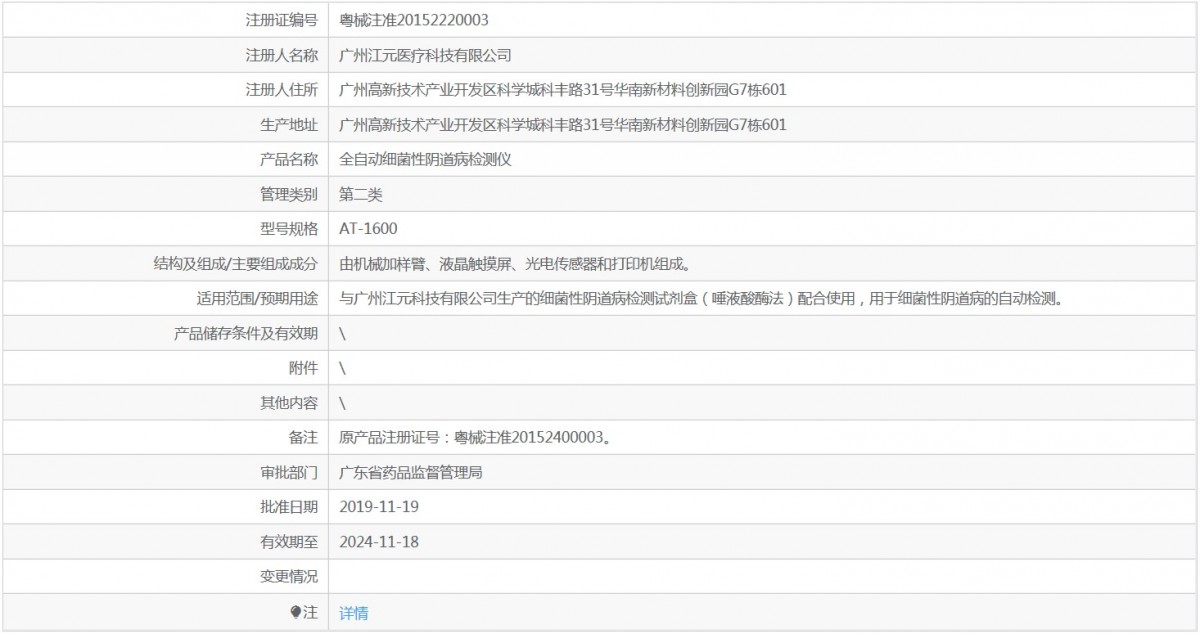Click the 批准日期 label
This screenshot has width=1200, height=634.
[x=289, y=507]
